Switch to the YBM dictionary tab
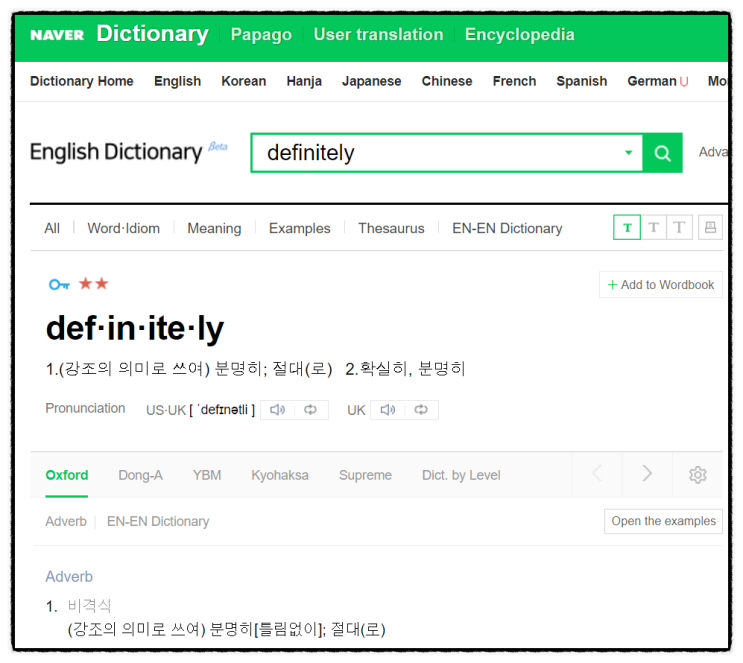Screen dimensions: 743x663 [x=207, y=475]
